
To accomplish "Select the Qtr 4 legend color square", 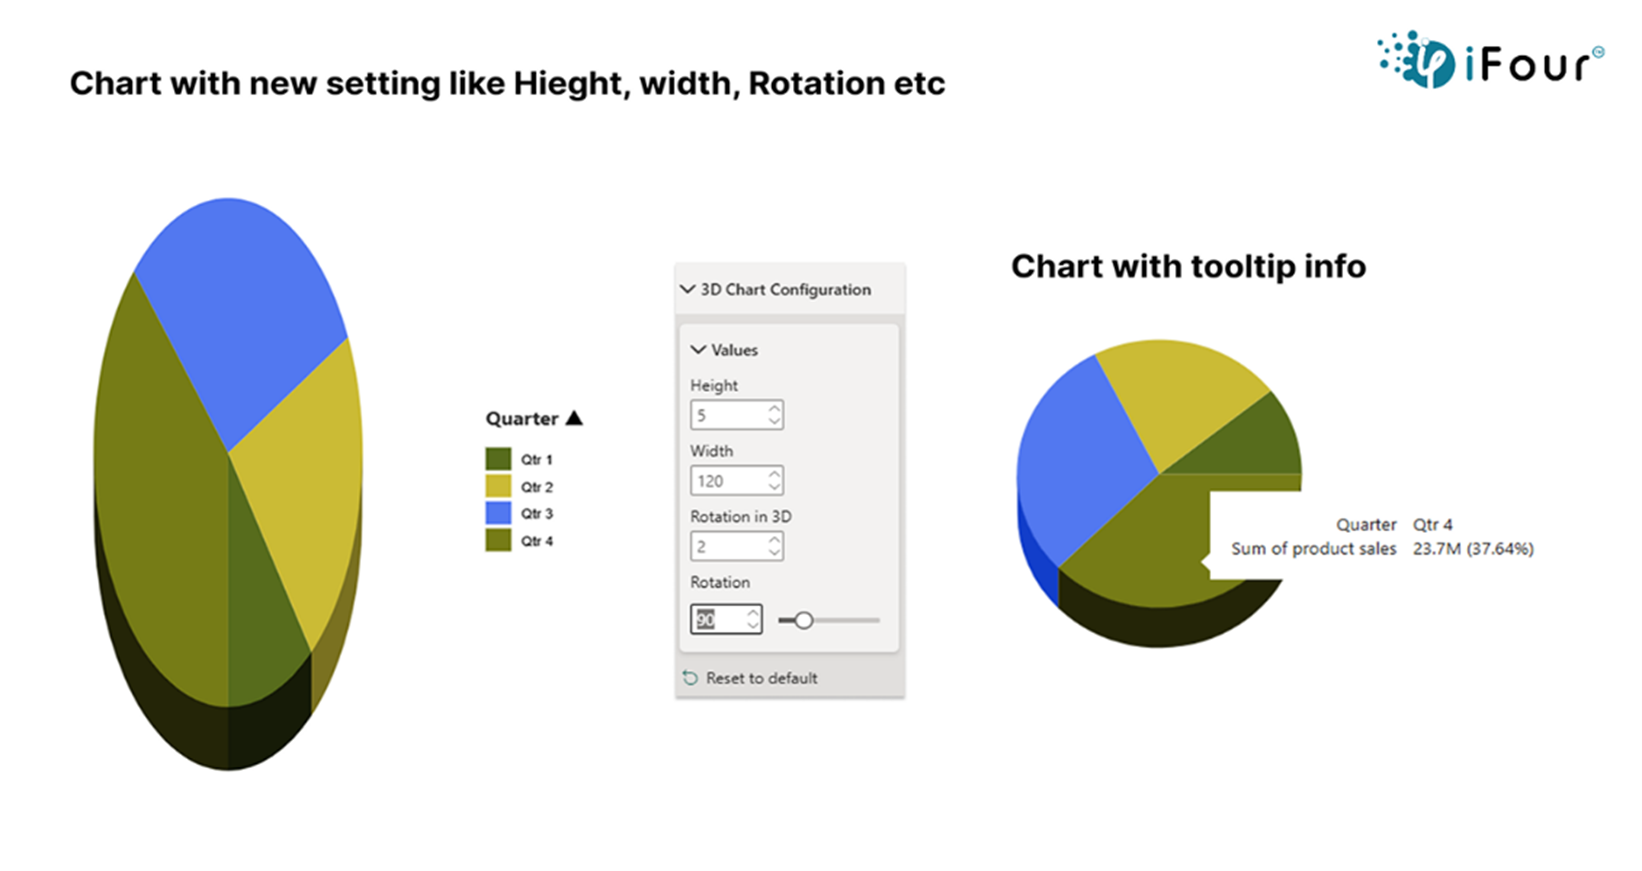I will pos(498,540).
